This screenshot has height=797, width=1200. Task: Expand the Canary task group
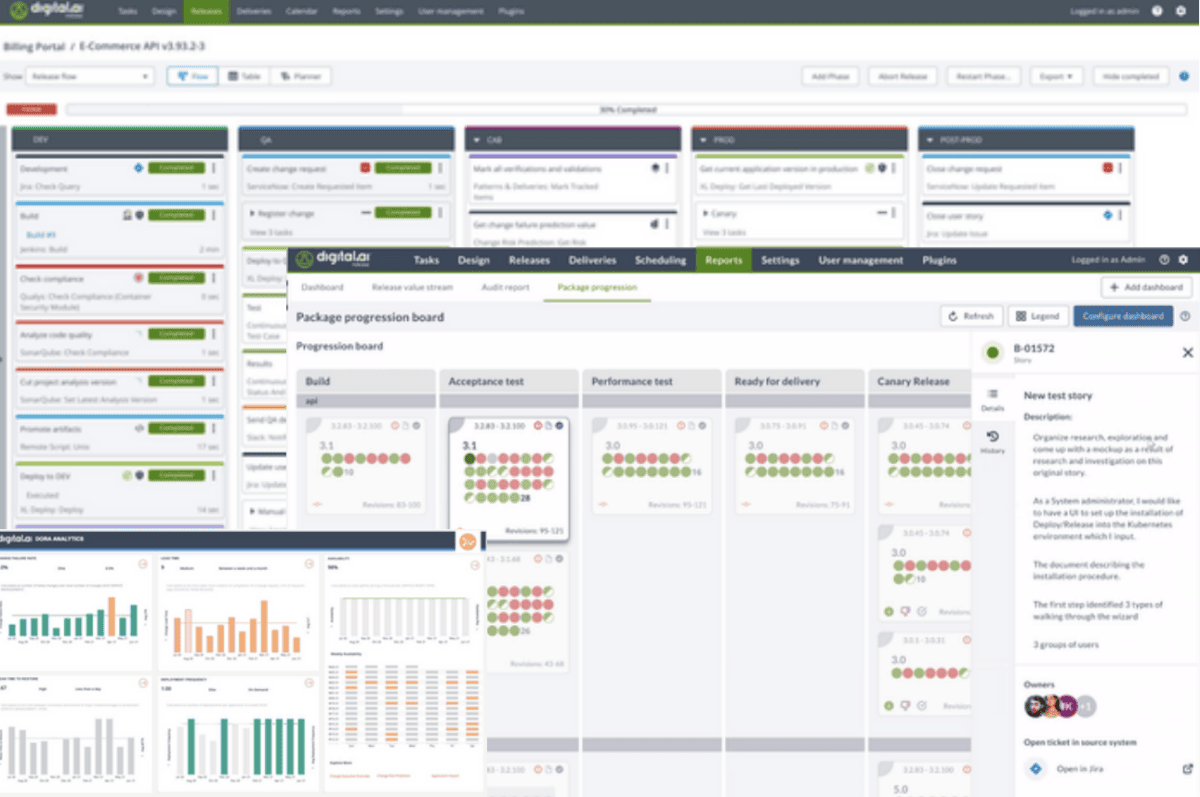tap(704, 213)
